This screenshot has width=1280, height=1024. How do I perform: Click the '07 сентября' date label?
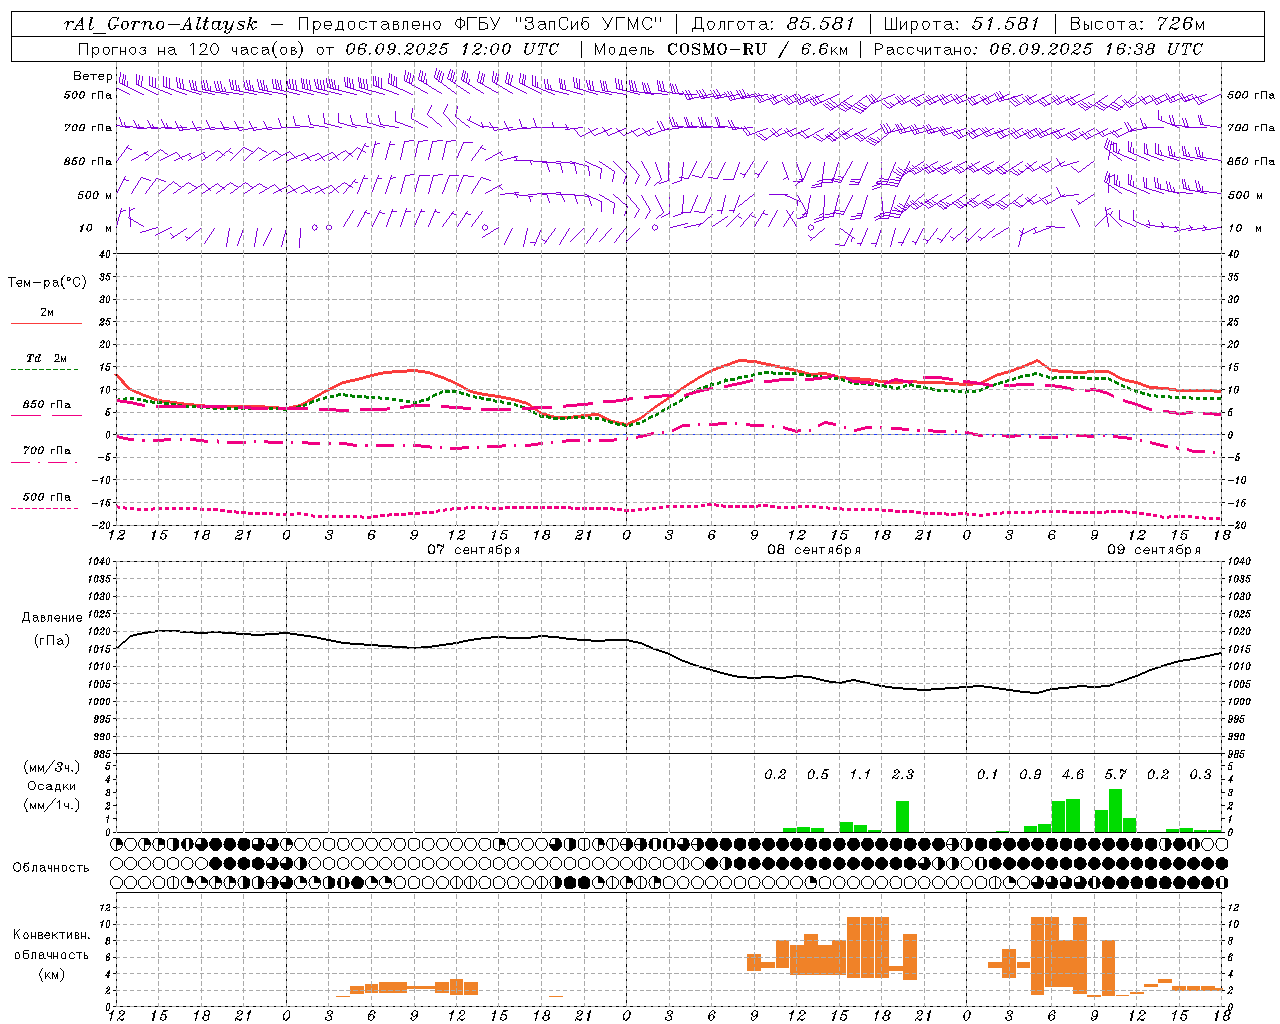474,550
